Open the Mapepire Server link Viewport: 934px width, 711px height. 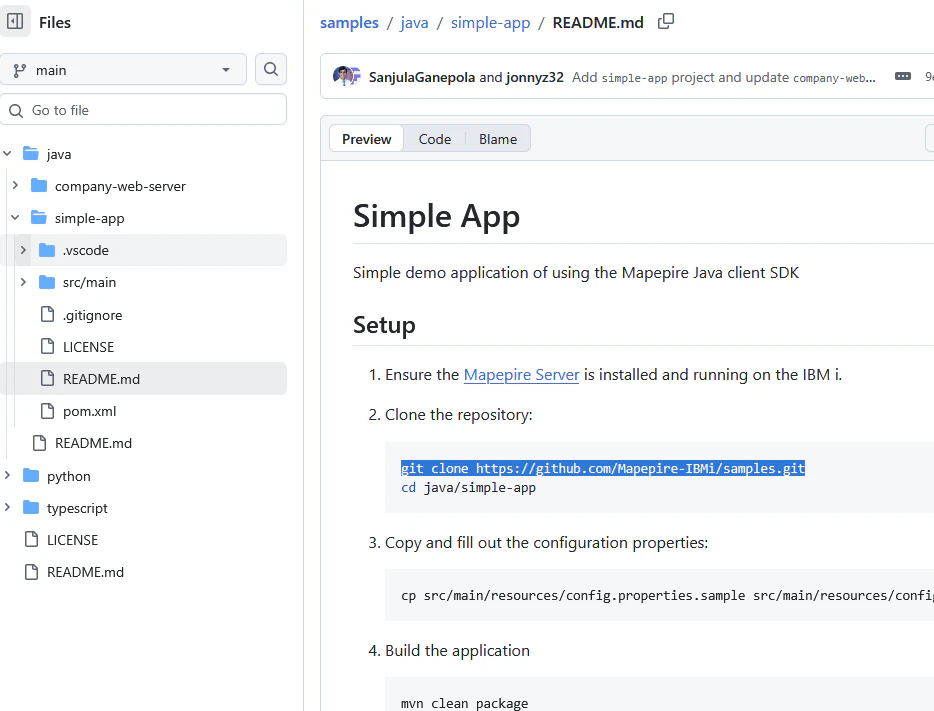point(521,375)
